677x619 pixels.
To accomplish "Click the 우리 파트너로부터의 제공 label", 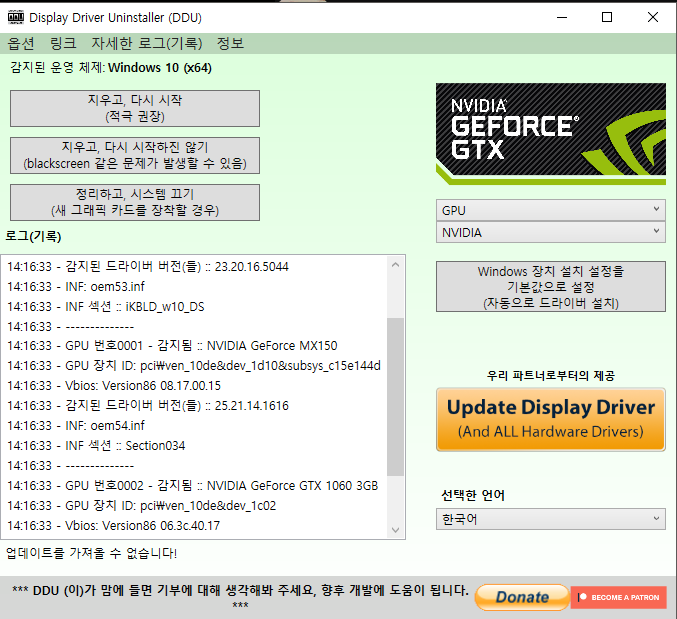I will [x=550, y=376].
